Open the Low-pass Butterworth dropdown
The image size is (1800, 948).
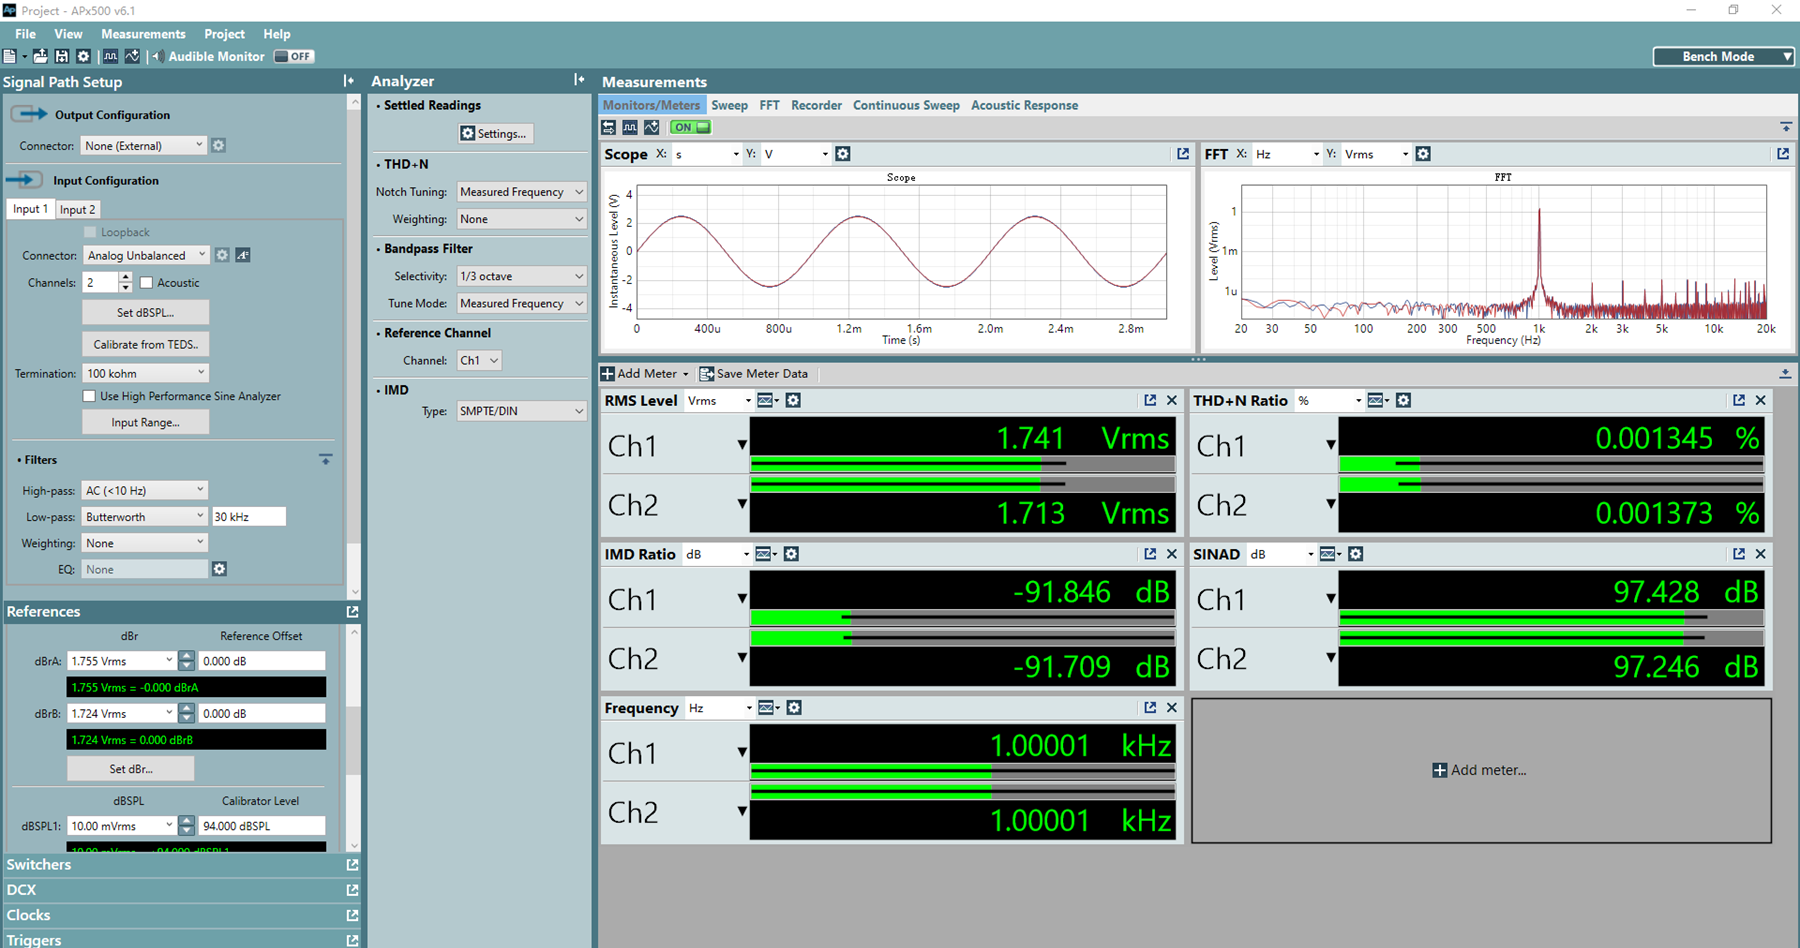[144, 517]
